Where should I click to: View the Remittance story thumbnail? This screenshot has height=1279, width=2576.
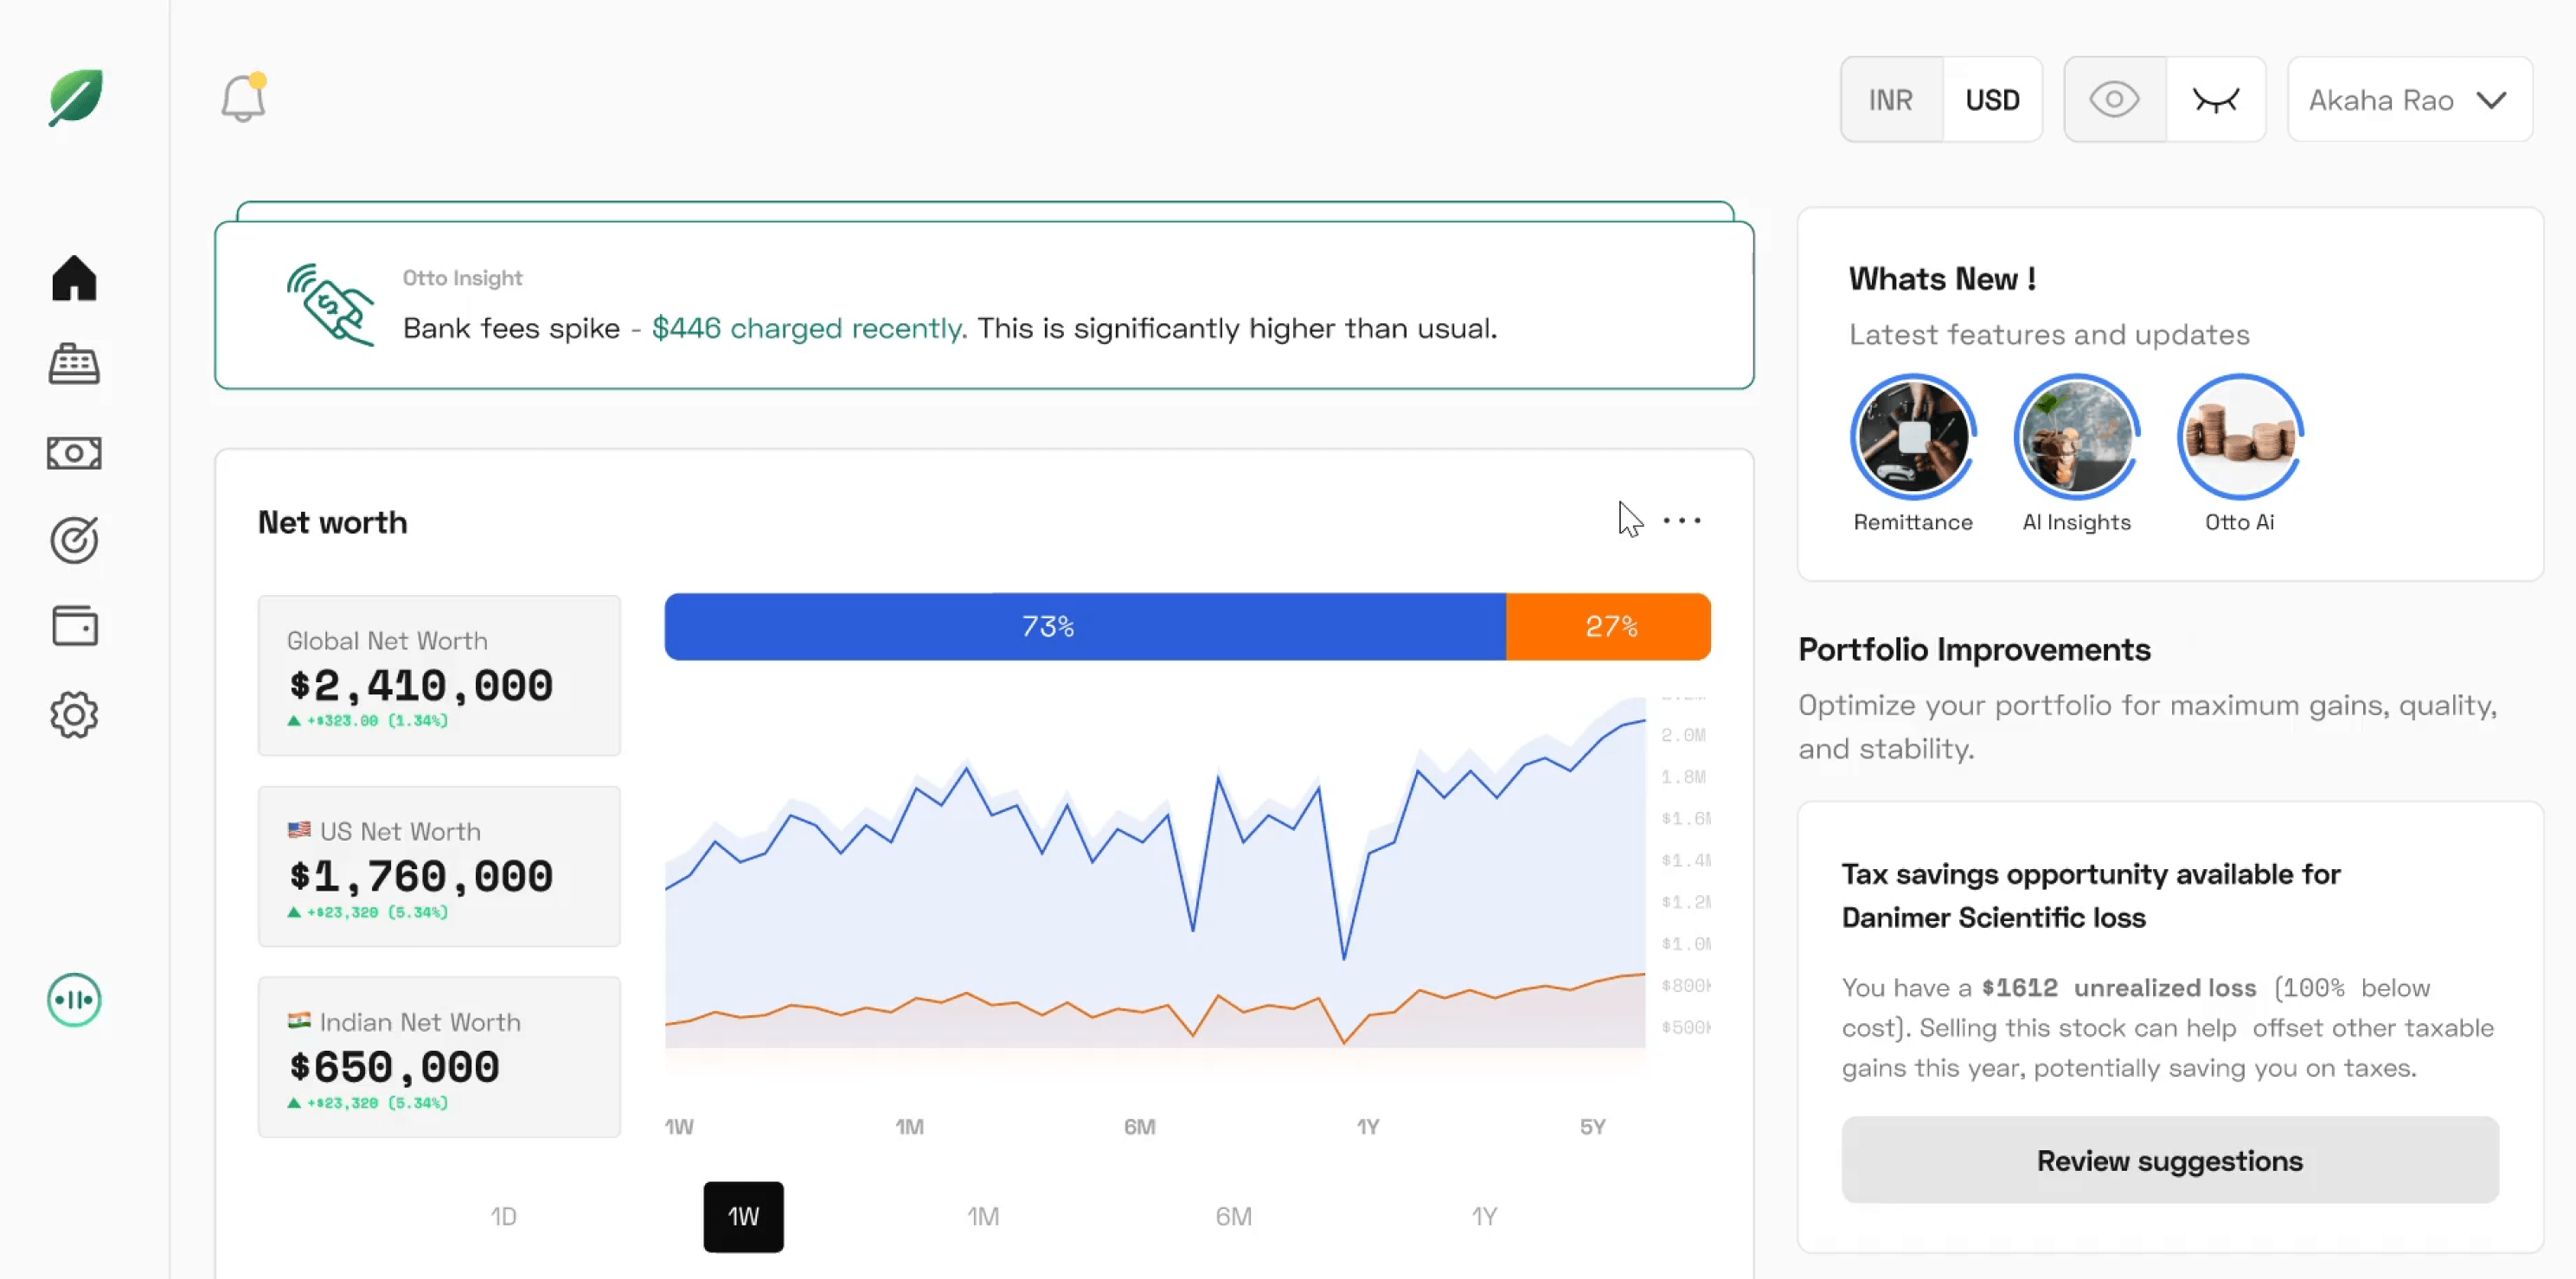[x=1912, y=437]
